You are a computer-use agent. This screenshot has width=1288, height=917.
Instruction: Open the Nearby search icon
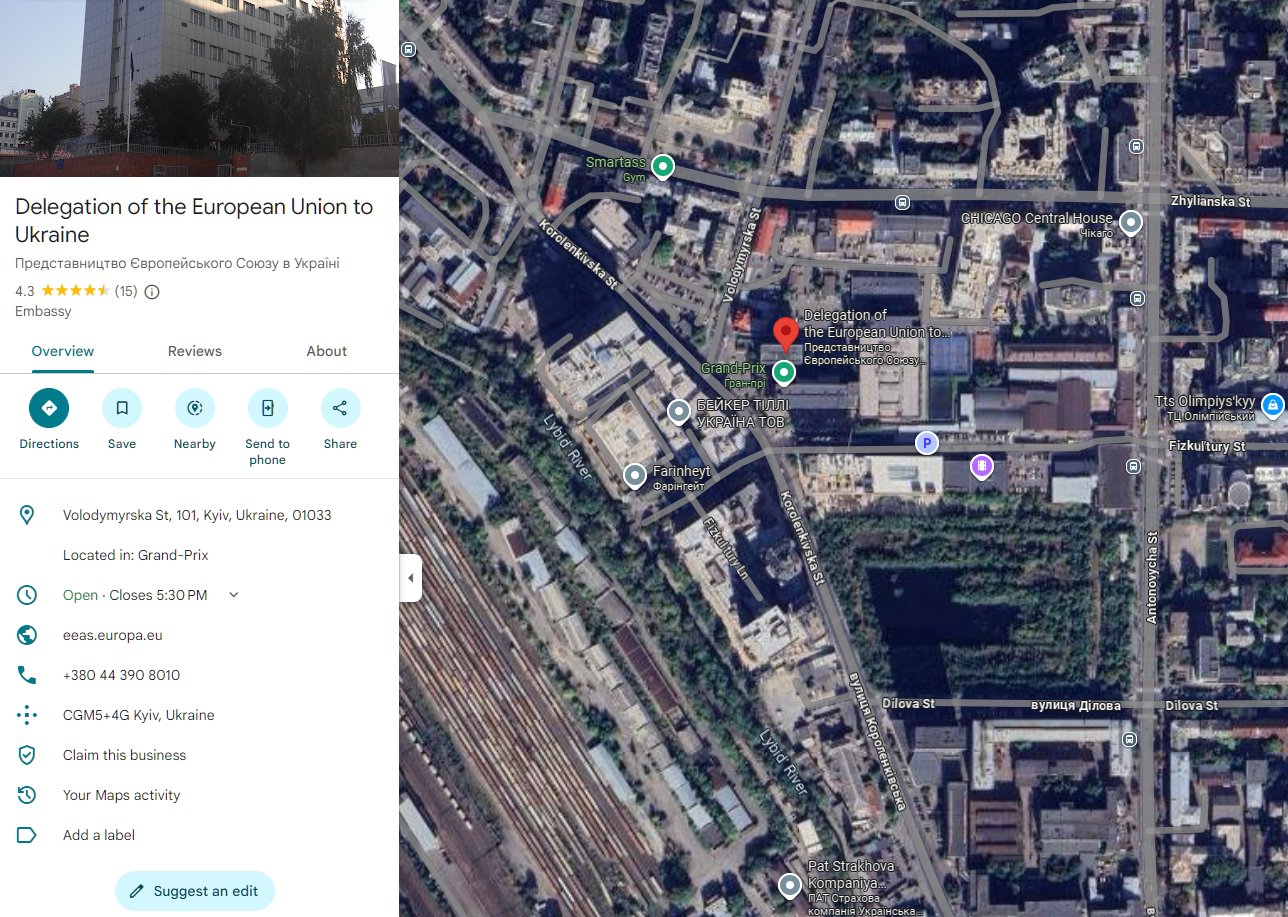tap(195, 408)
